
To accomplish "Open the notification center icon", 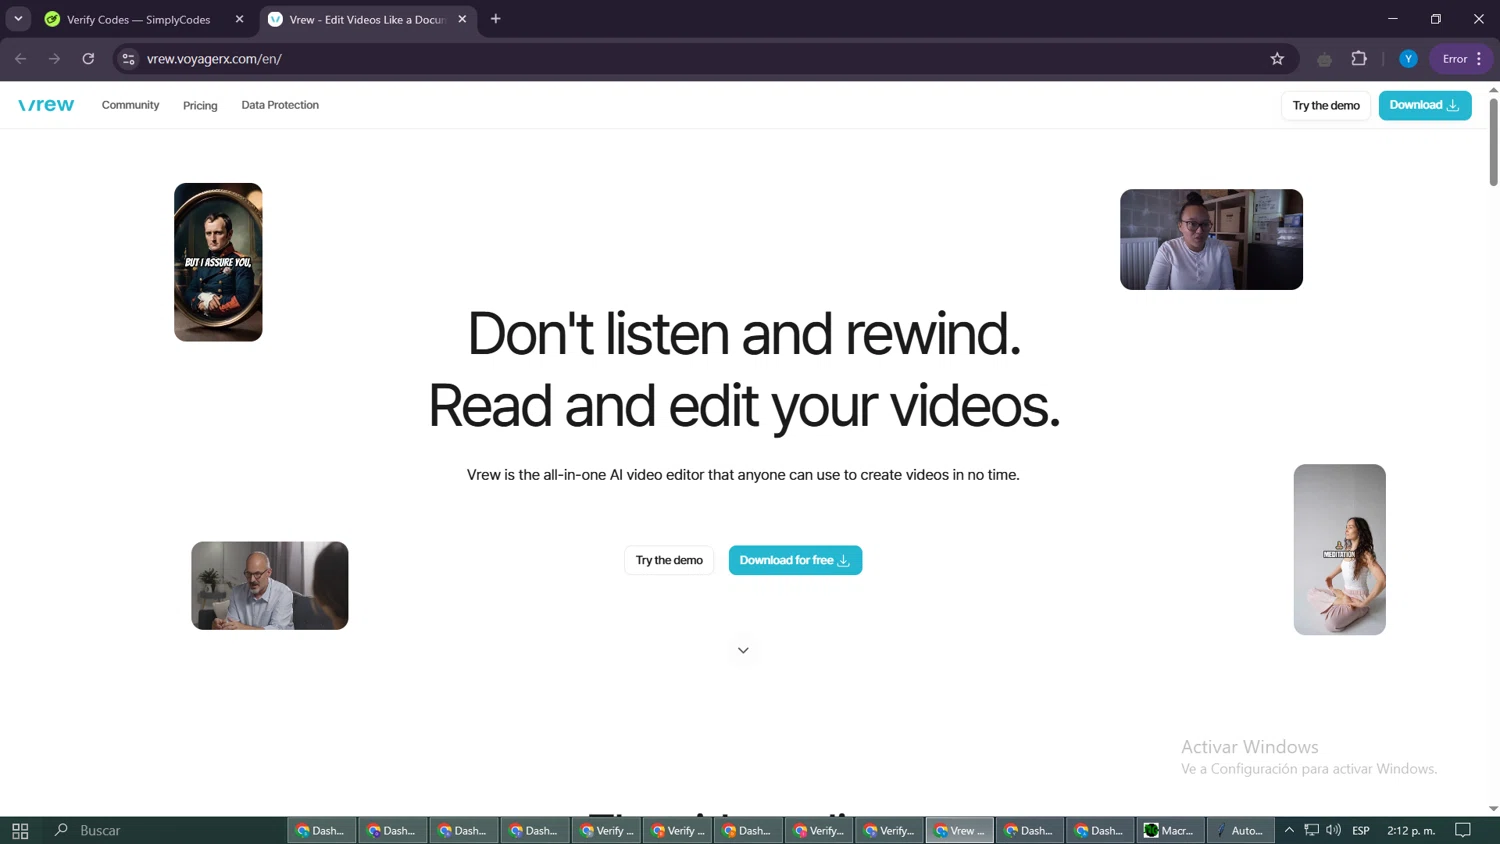I will click(1463, 830).
